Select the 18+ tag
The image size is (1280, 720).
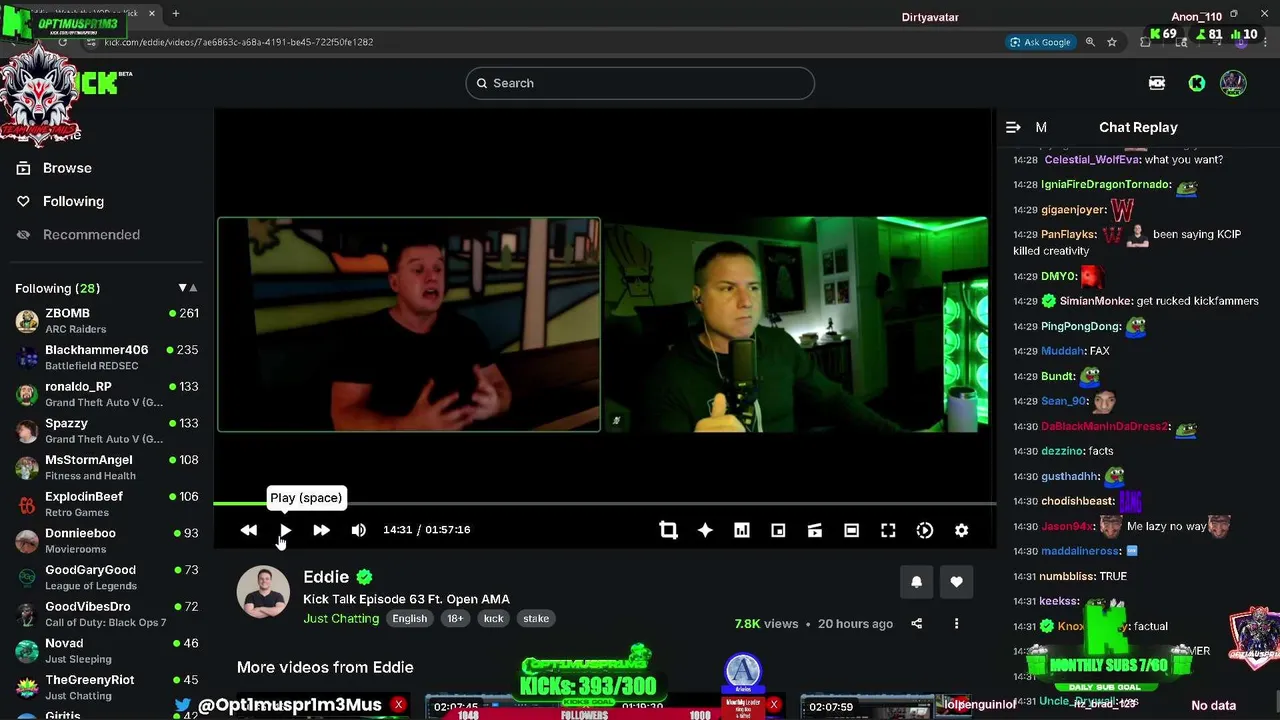(455, 618)
